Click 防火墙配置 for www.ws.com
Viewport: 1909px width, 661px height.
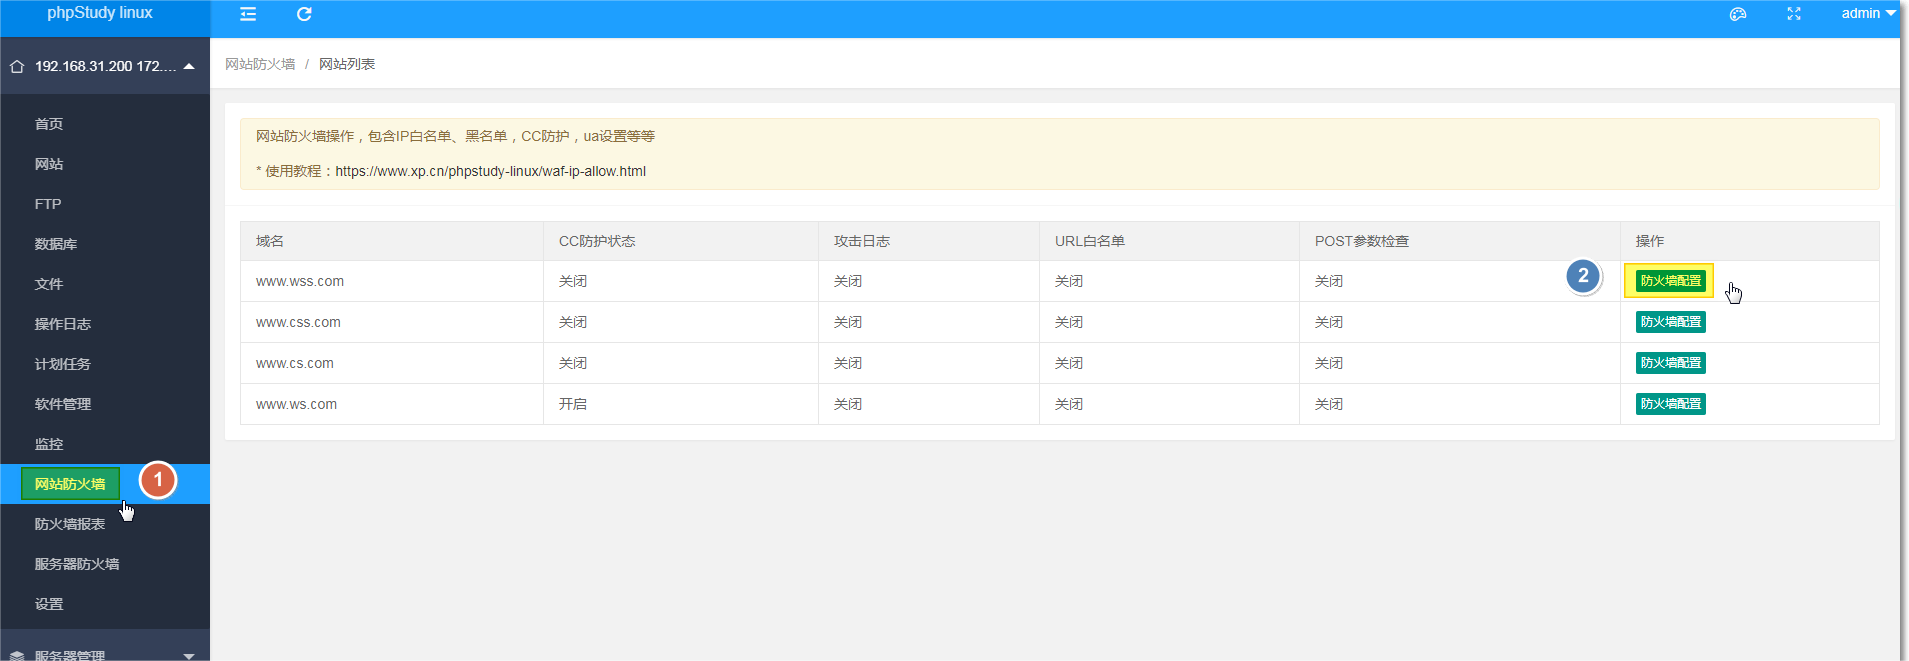coord(1670,404)
